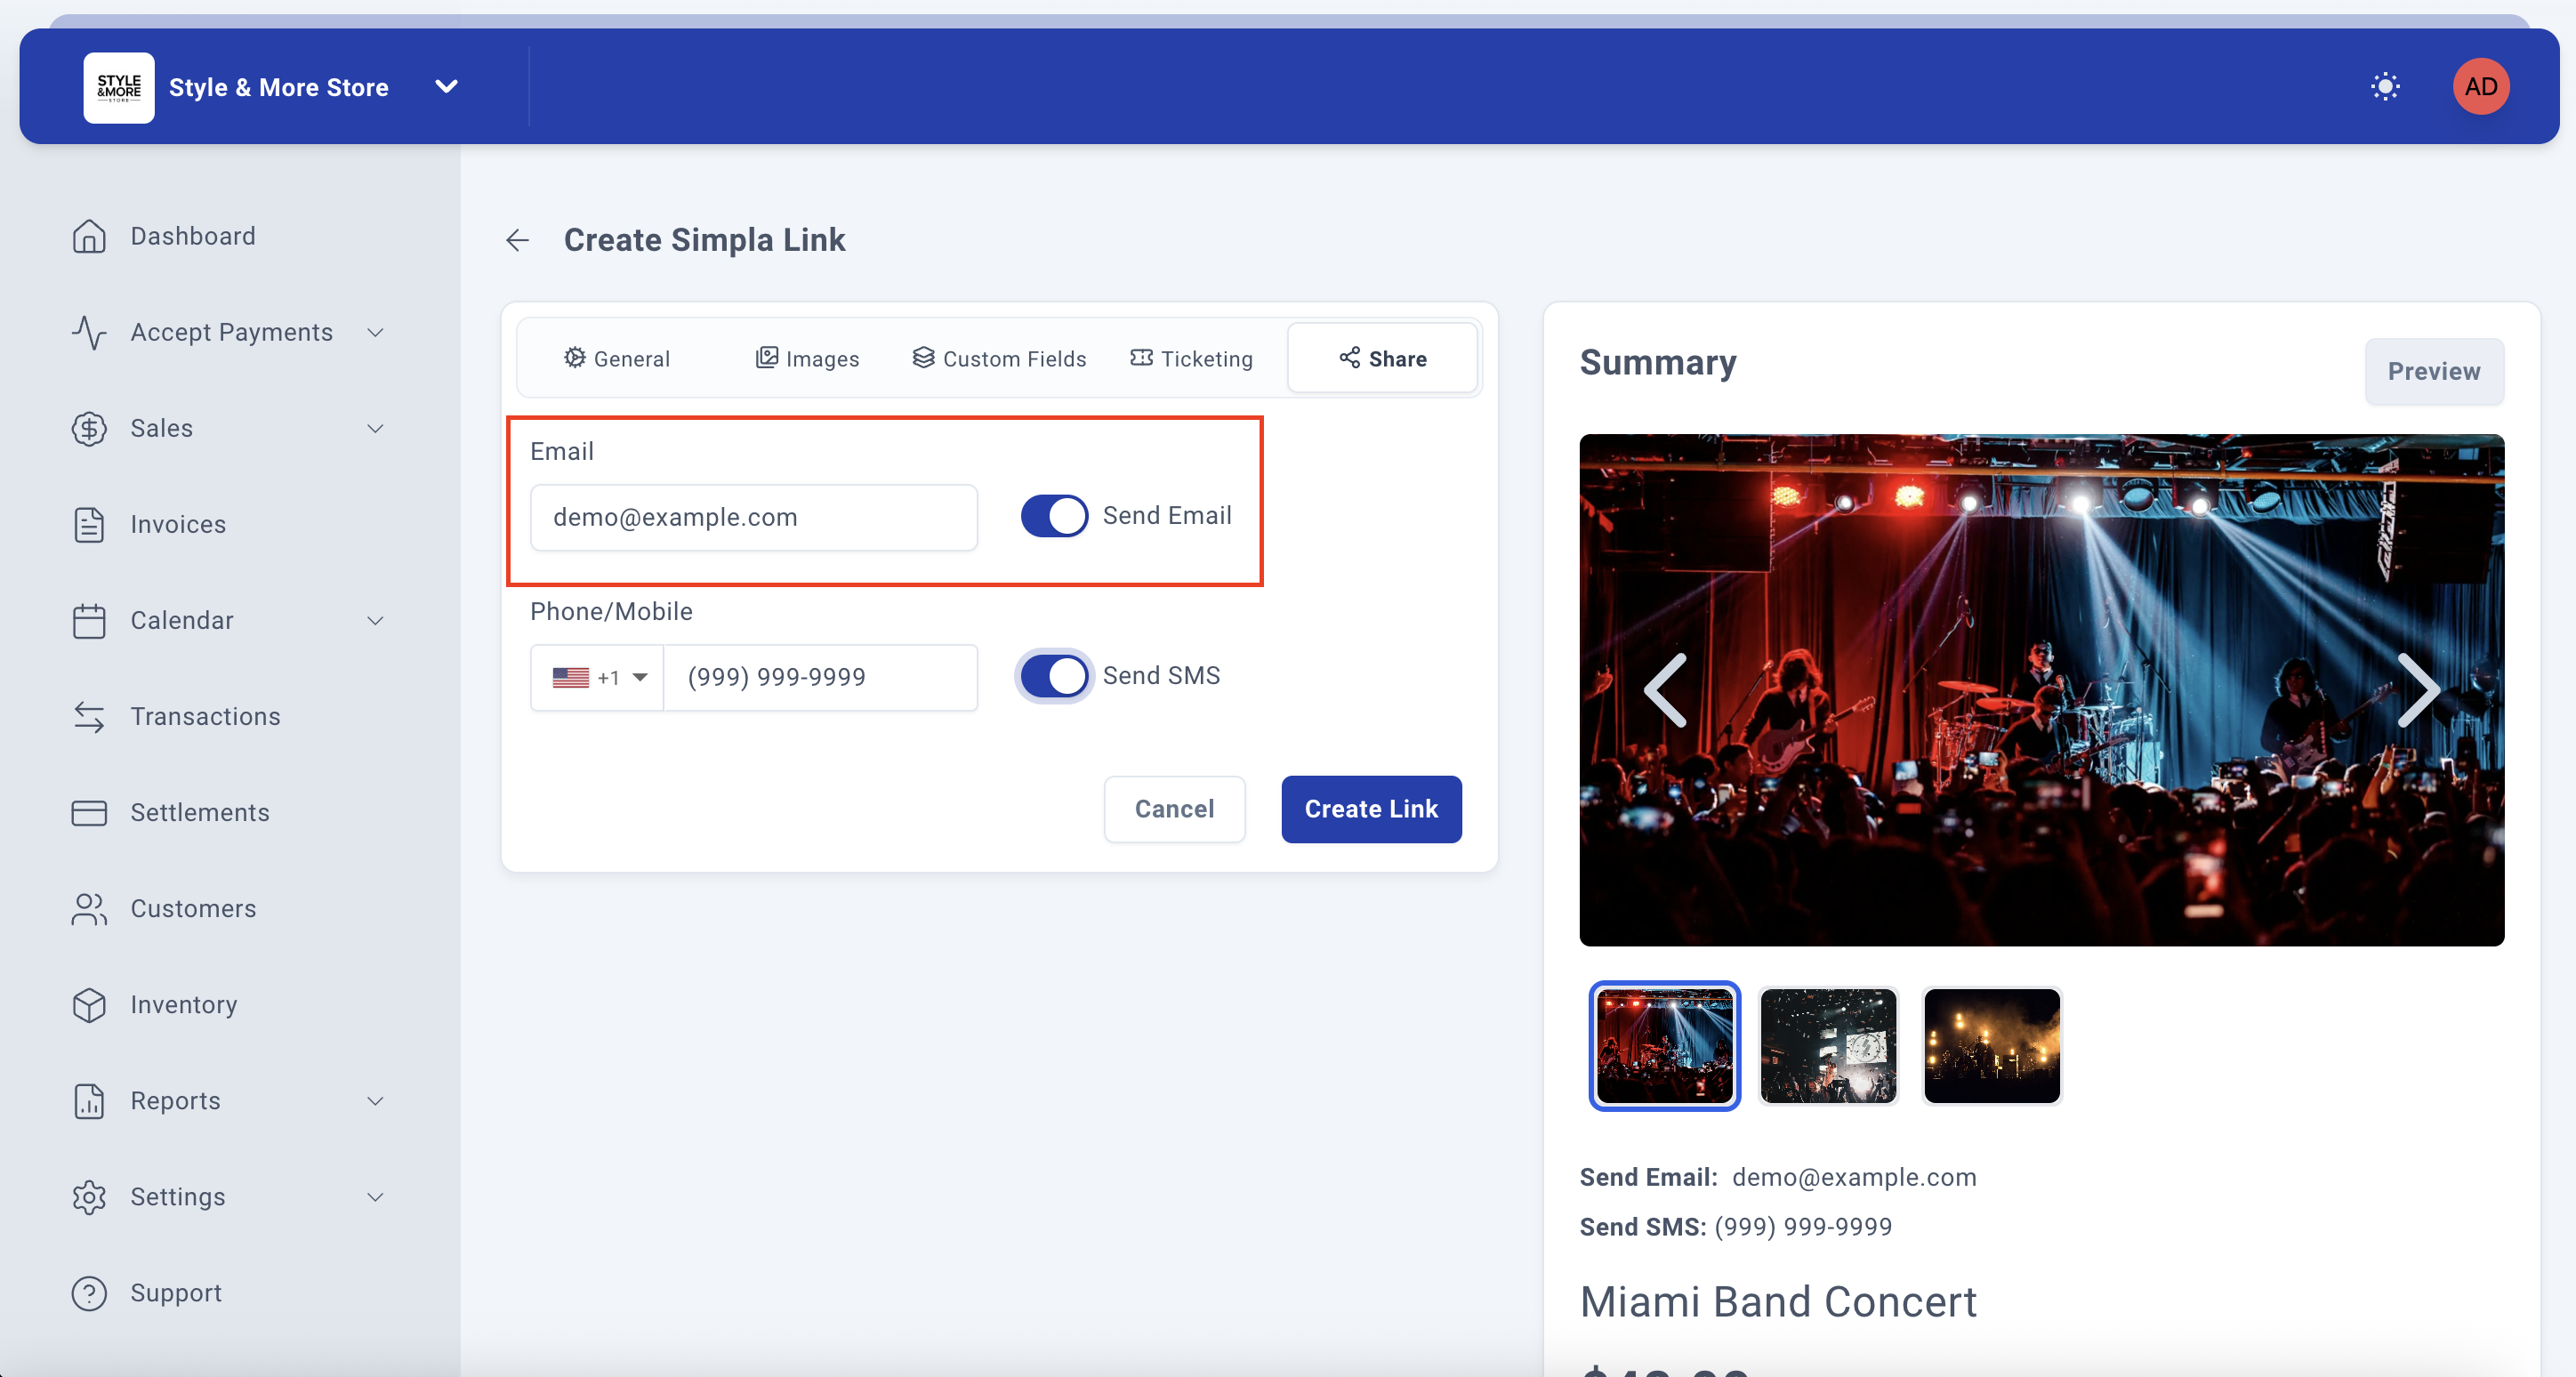
Task: Show previous image with left carousel arrow
Action: [x=1666, y=690]
